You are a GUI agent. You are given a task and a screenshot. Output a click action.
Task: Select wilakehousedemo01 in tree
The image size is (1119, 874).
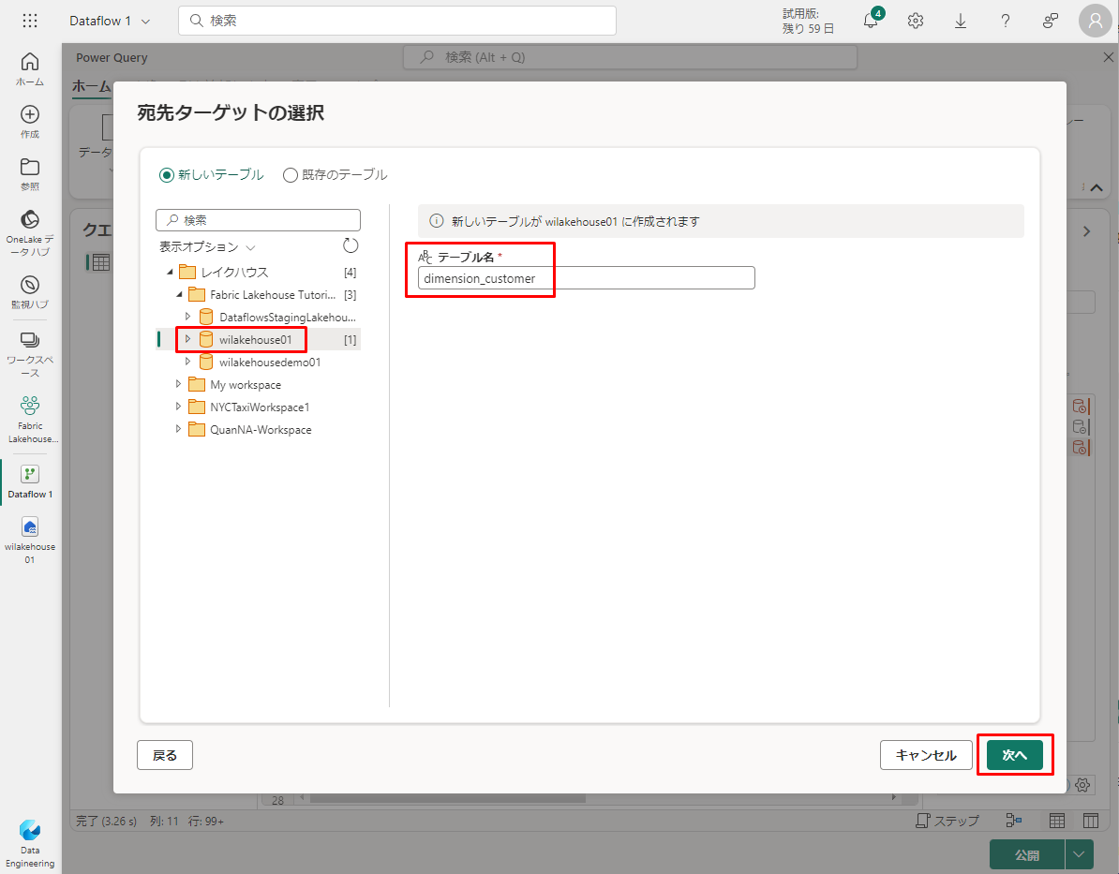270,362
